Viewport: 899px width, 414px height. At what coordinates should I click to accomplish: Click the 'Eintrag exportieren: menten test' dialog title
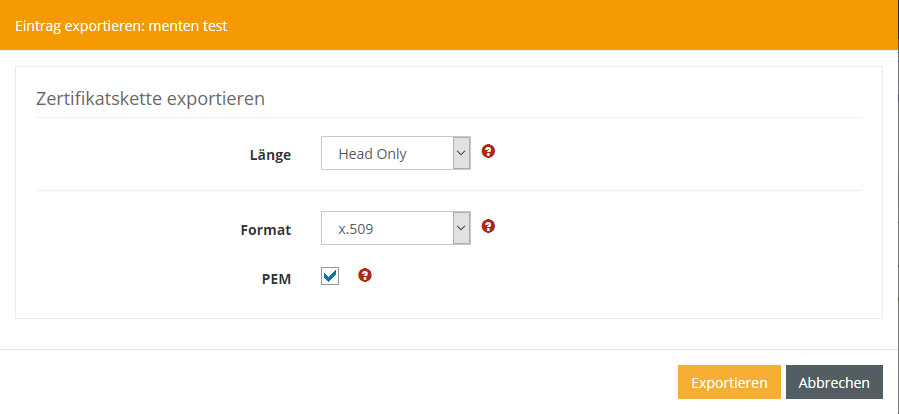121,25
